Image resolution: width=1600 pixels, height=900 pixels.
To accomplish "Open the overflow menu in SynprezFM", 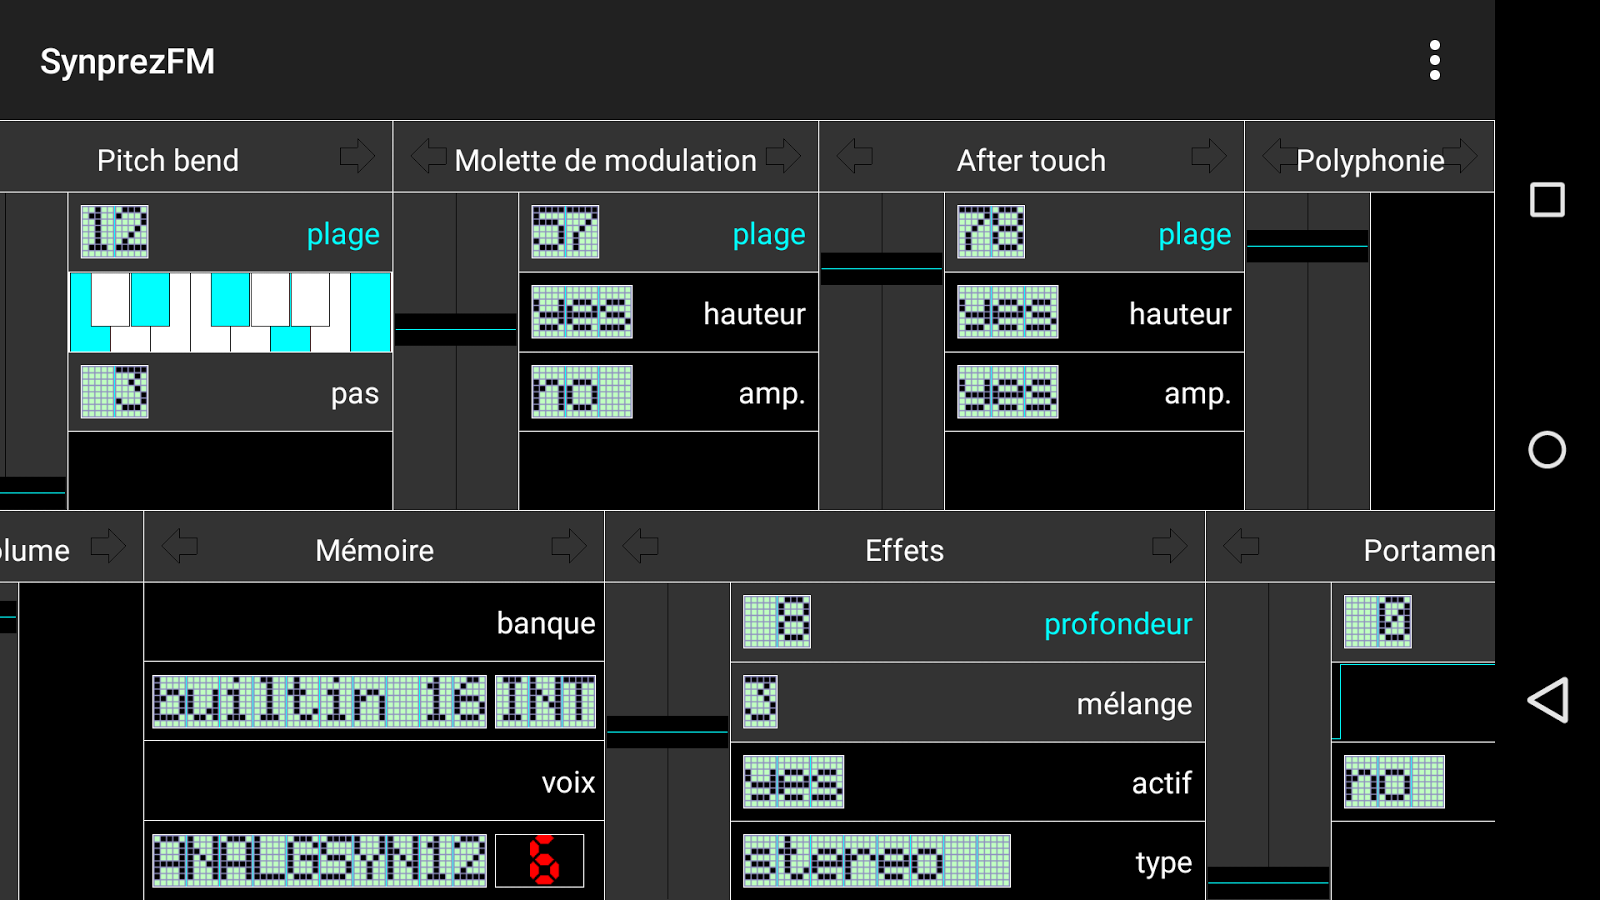I will pos(1435,60).
